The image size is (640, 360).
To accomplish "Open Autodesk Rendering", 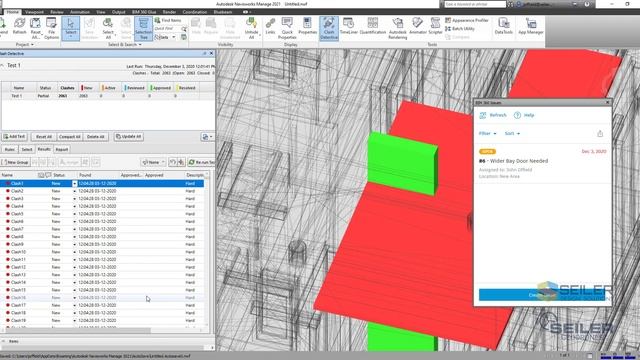I will click(398, 28).
